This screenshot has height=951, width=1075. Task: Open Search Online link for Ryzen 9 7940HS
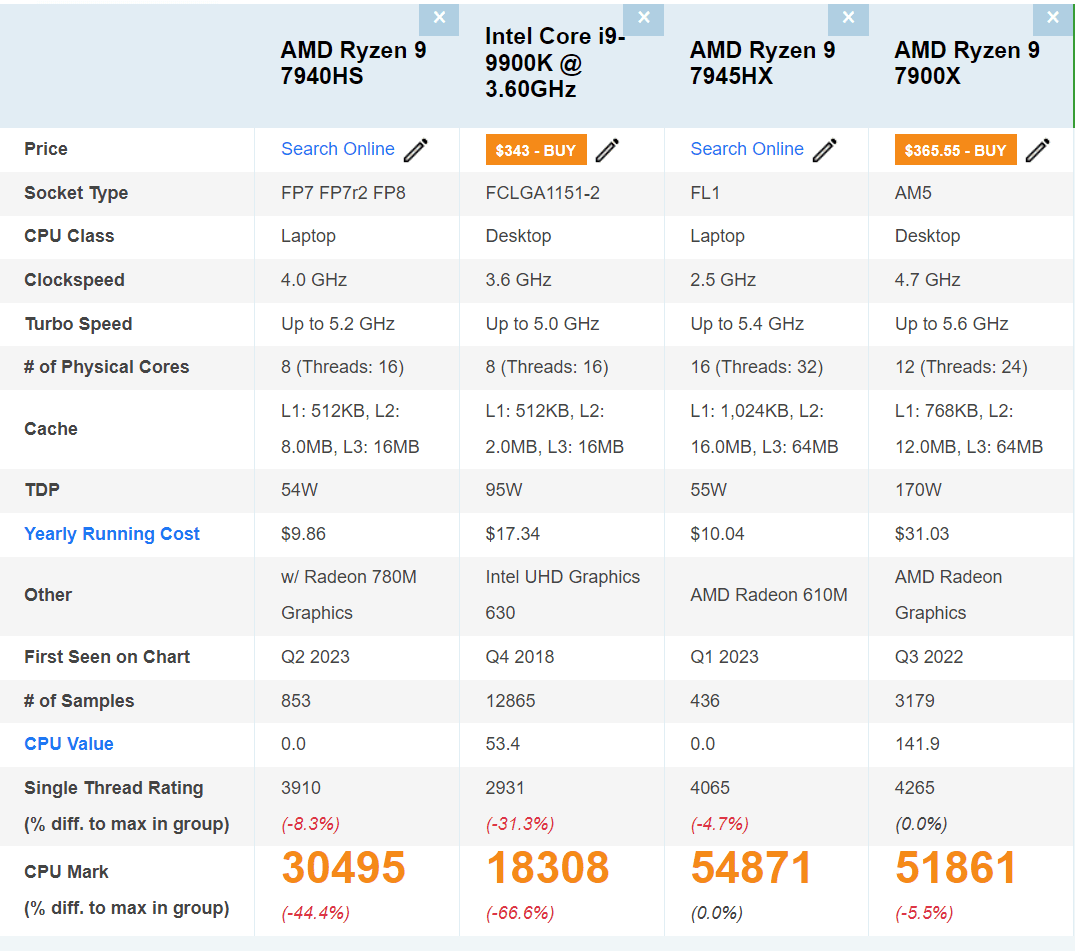337,149
